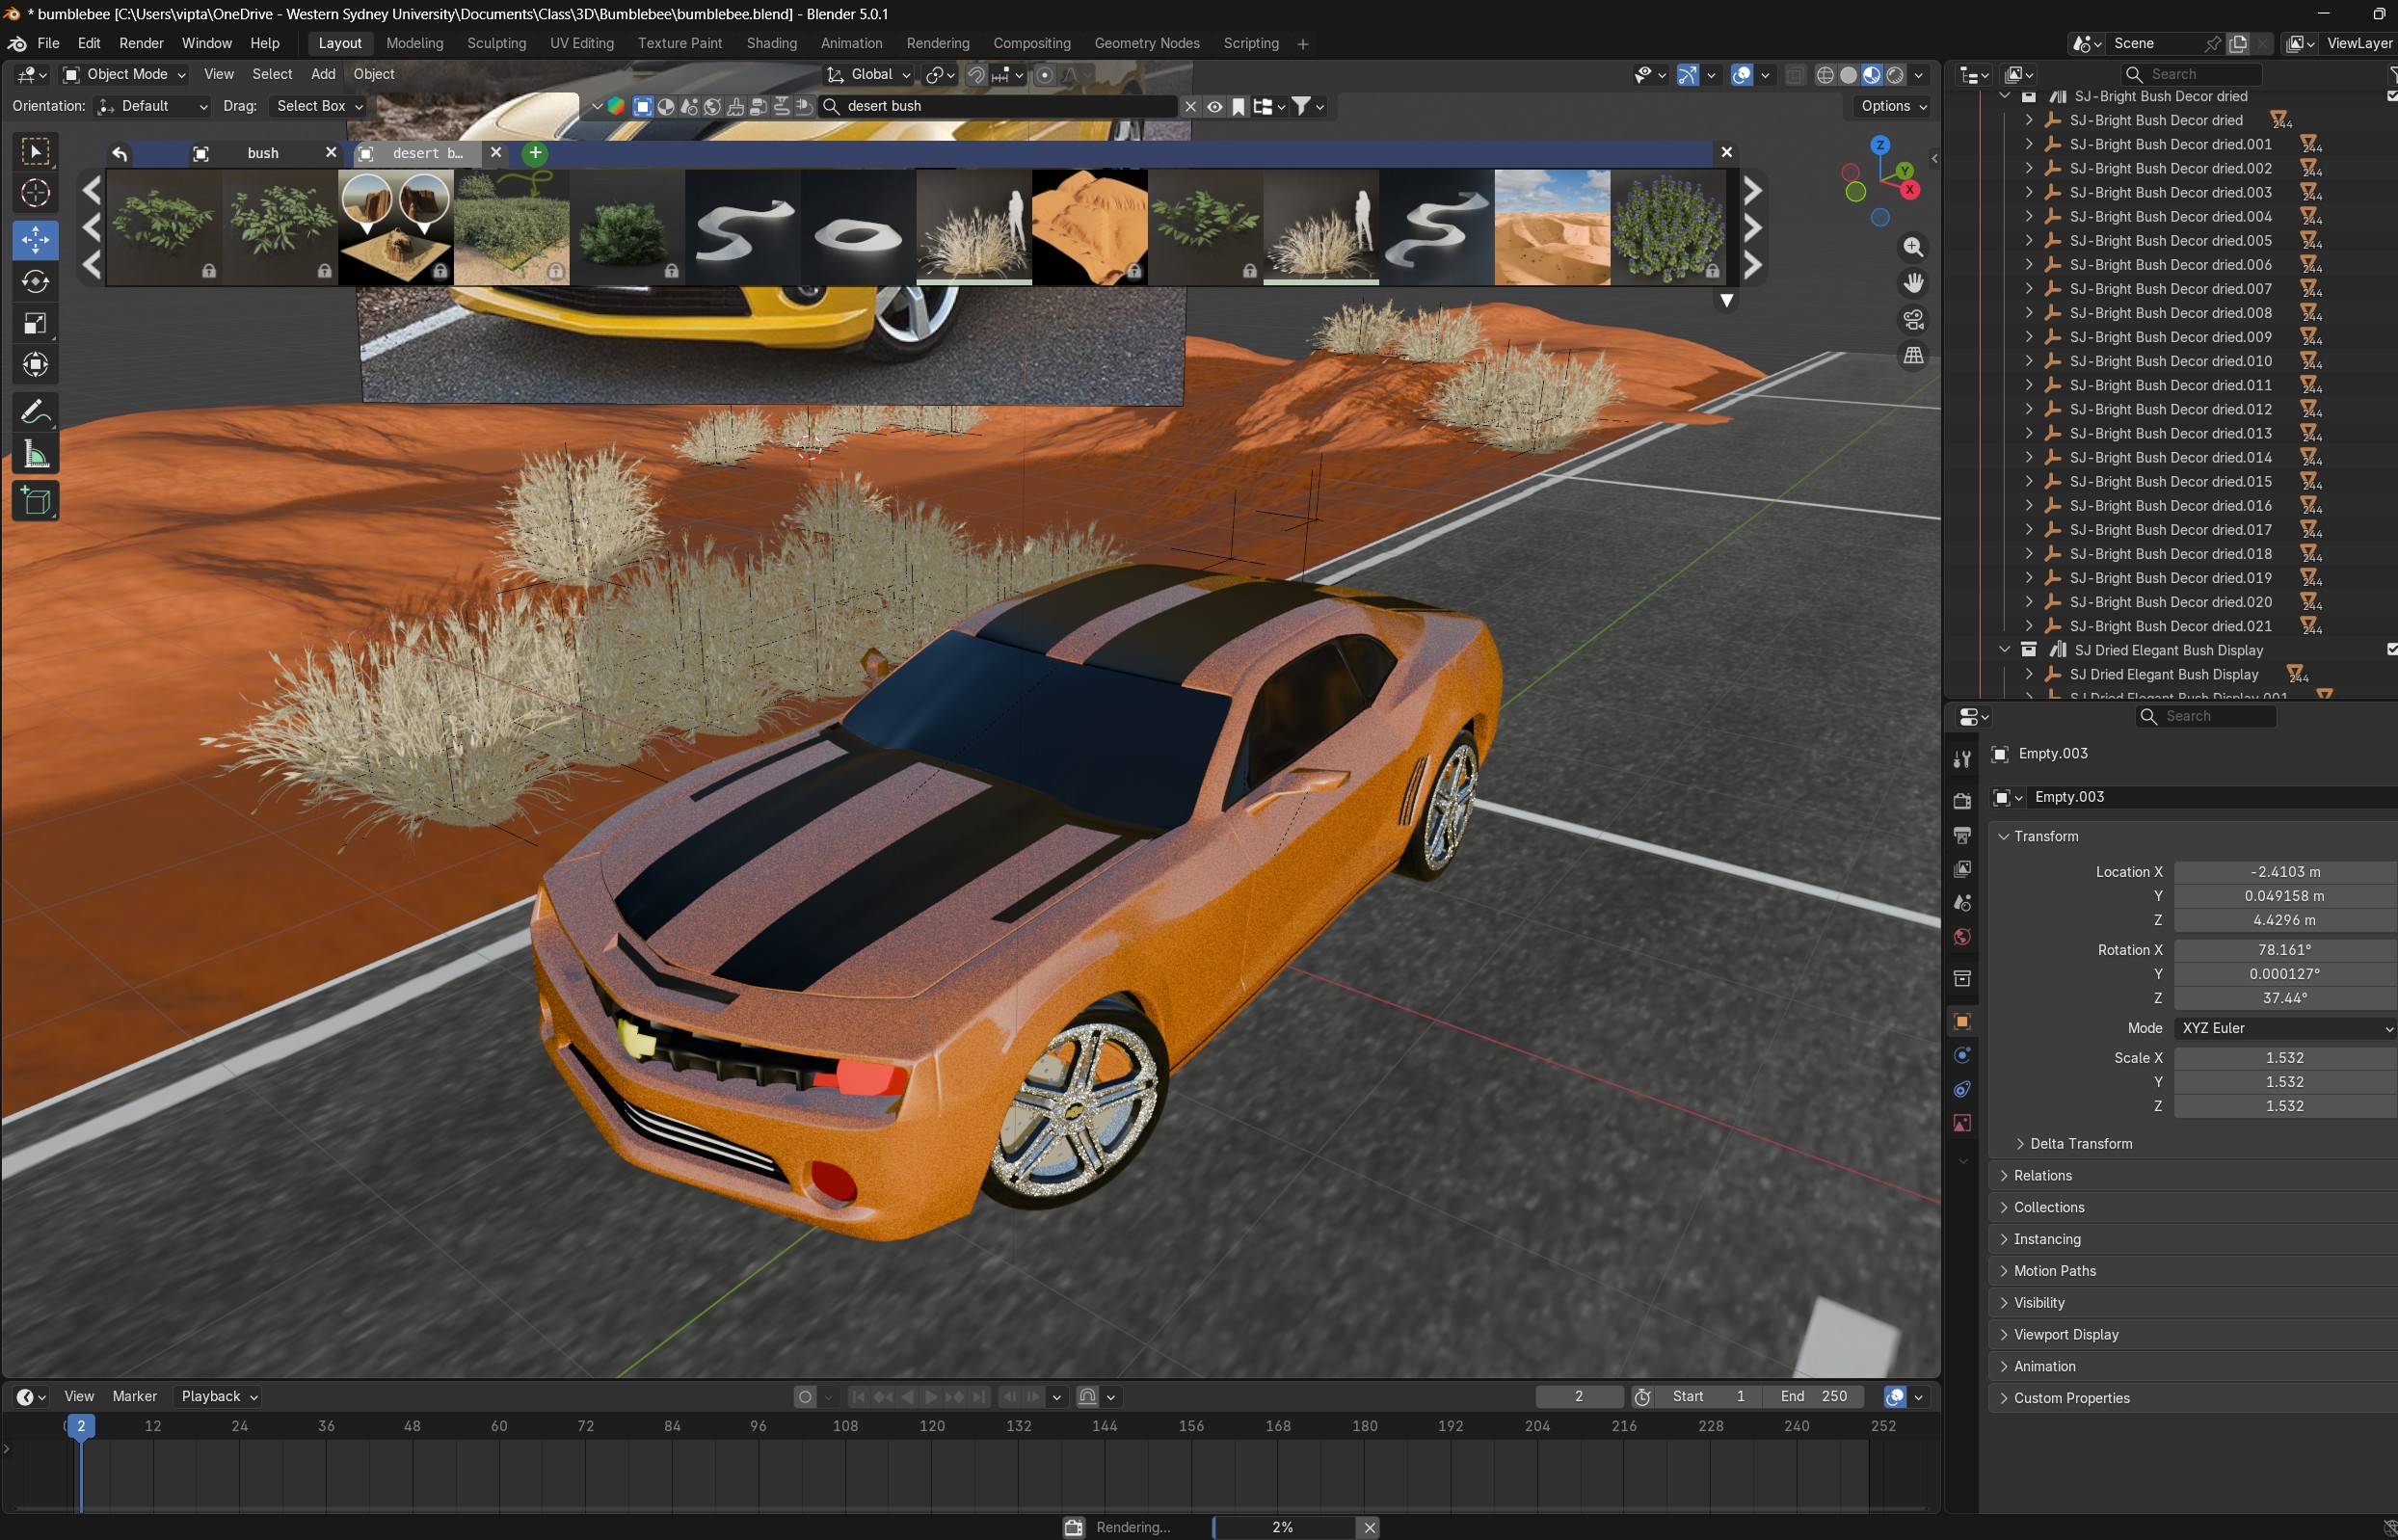Open the Orientation Default dropdown
This screenshot has width=2398, height=1540.
pos(152,106)
